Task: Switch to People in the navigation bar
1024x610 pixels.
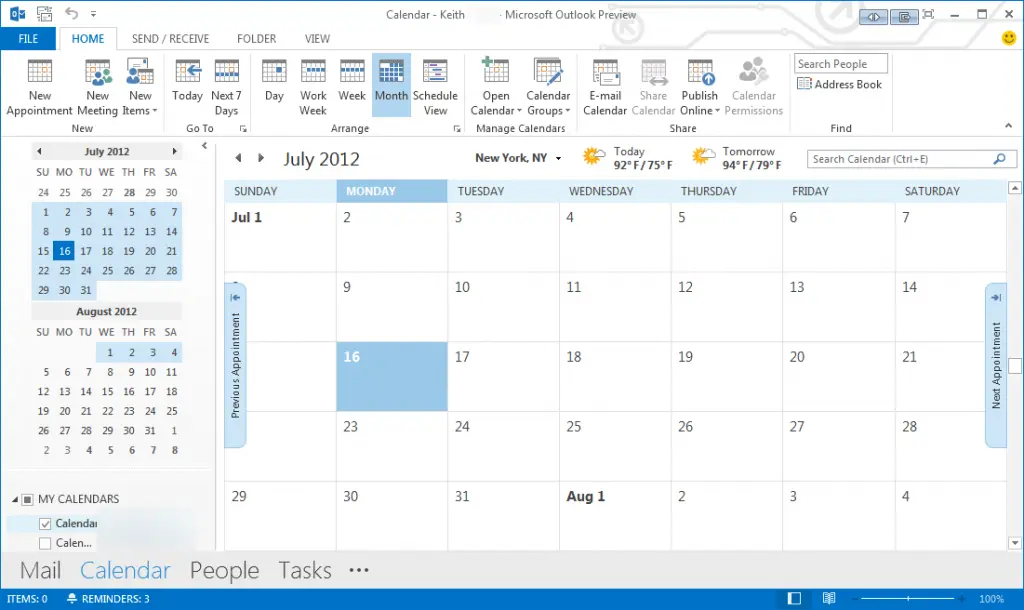Action: click(x=224, y=570)
